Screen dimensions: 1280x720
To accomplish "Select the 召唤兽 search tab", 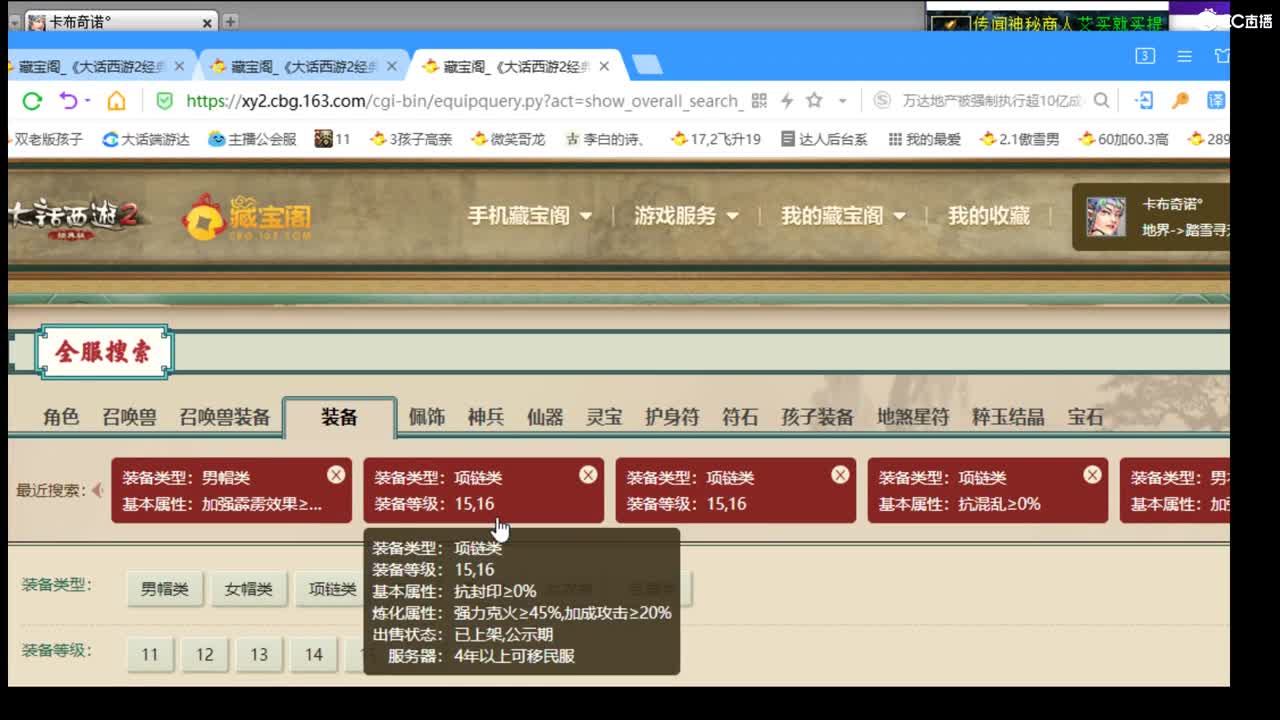I will pos(129,417).
